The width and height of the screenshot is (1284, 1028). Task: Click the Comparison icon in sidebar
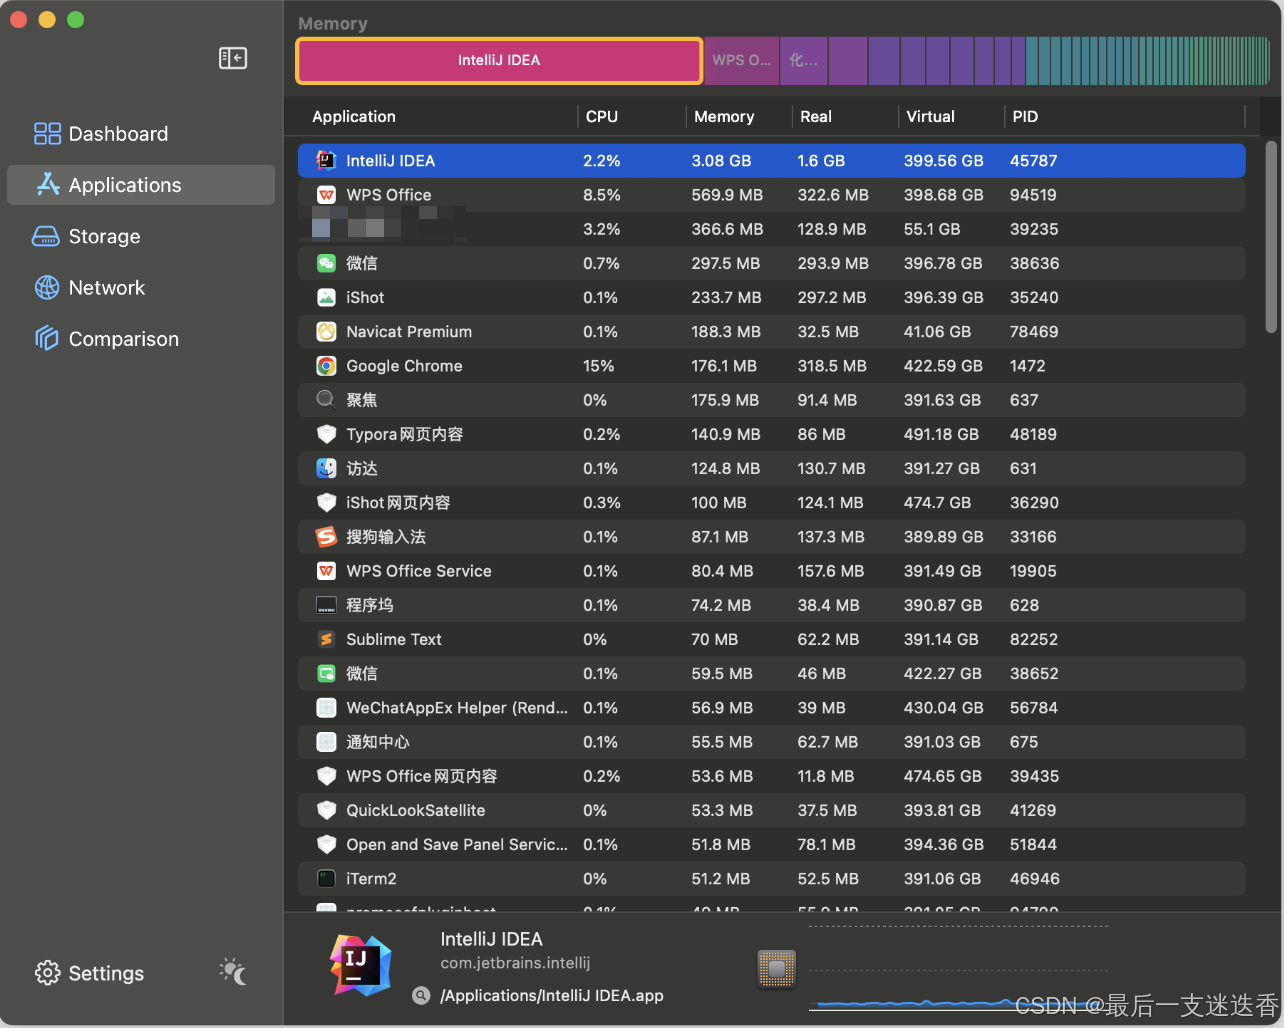(x=47, y=339)
